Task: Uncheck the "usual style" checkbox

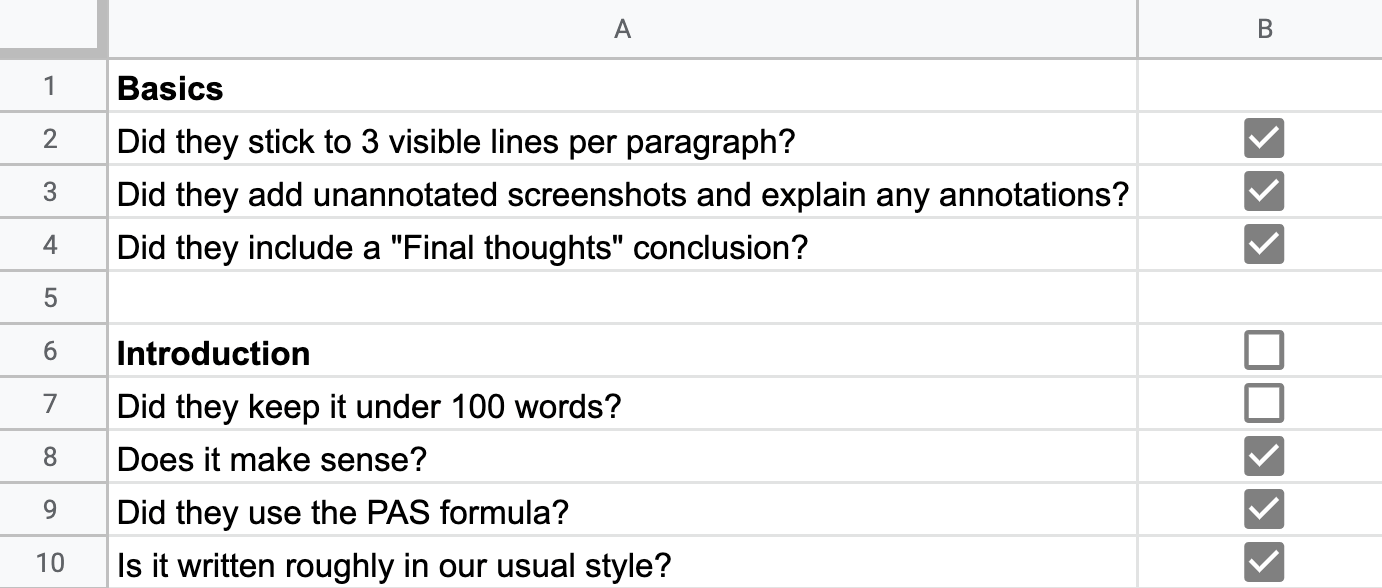Action: 1263,561
